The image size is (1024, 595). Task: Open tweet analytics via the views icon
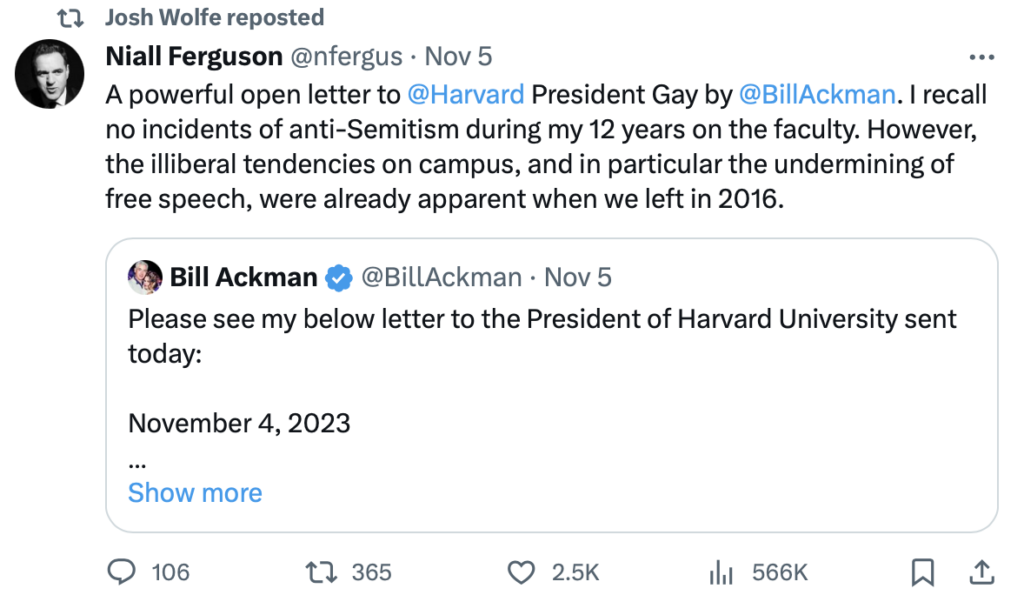click(x=719, y=572)
